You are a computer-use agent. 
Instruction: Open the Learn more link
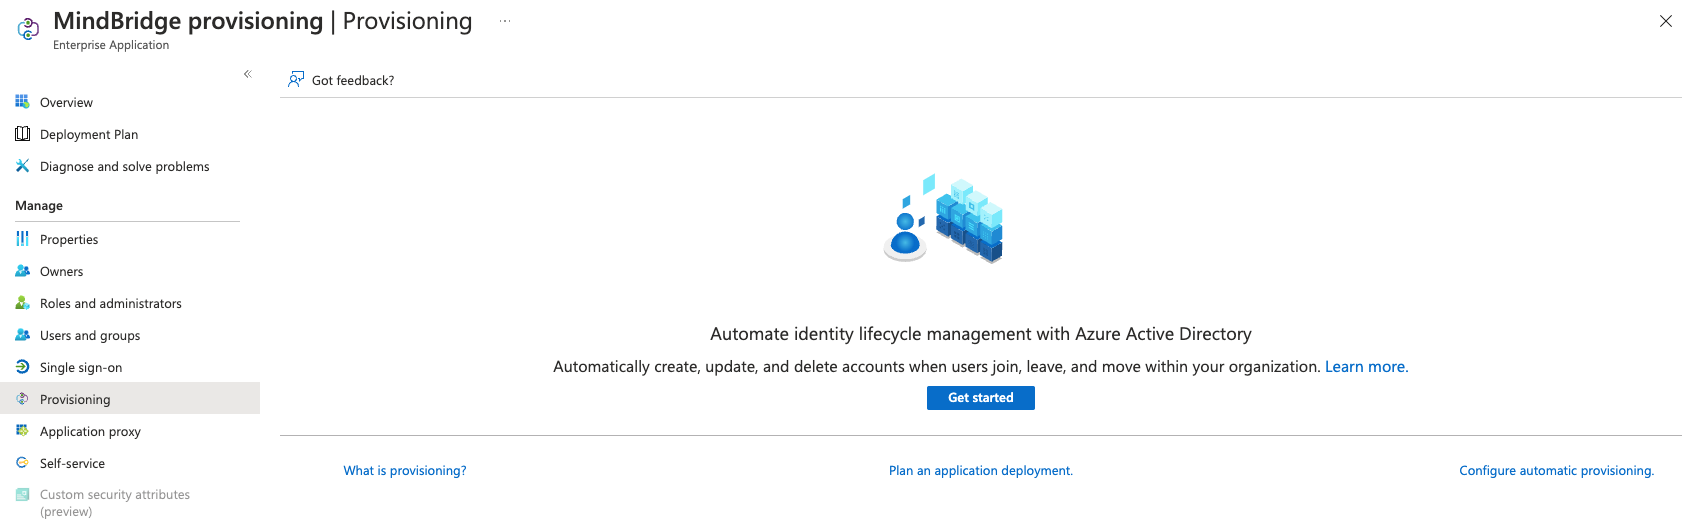coord(1366,367)
